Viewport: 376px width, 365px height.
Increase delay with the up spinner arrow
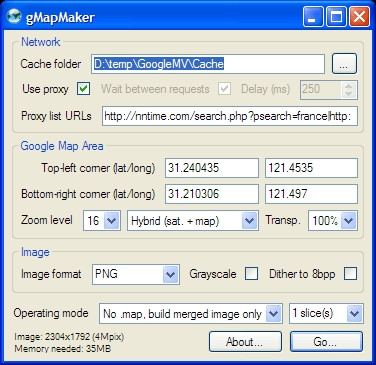click(349, 86)
